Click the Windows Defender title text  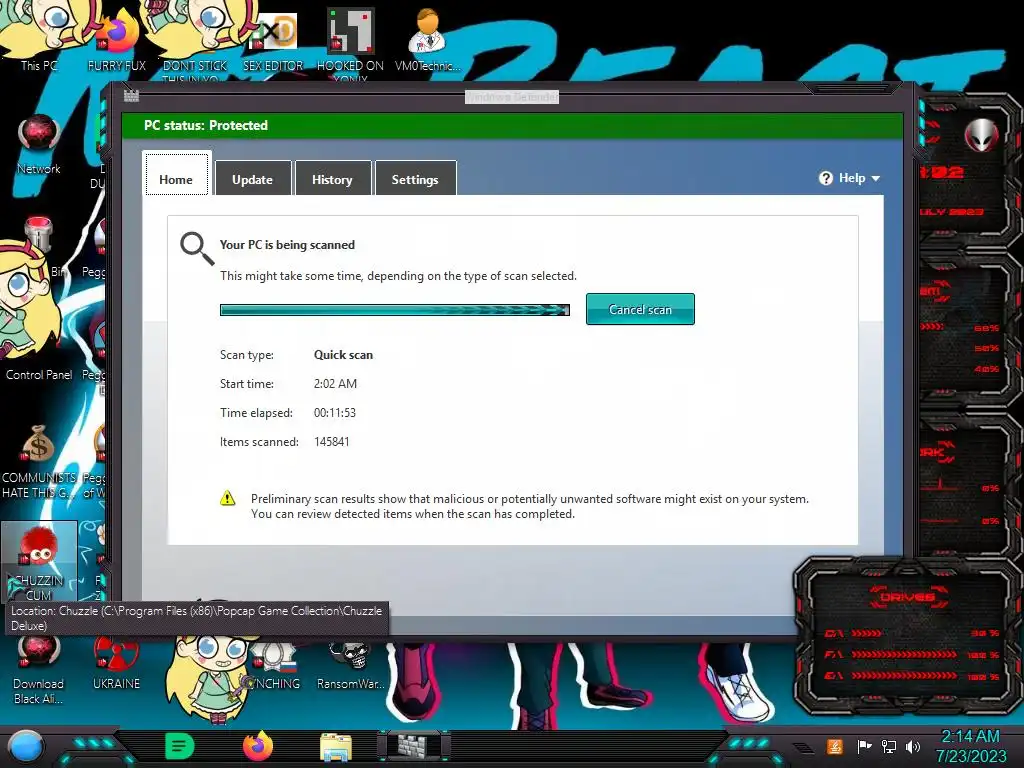pos(512,97)
